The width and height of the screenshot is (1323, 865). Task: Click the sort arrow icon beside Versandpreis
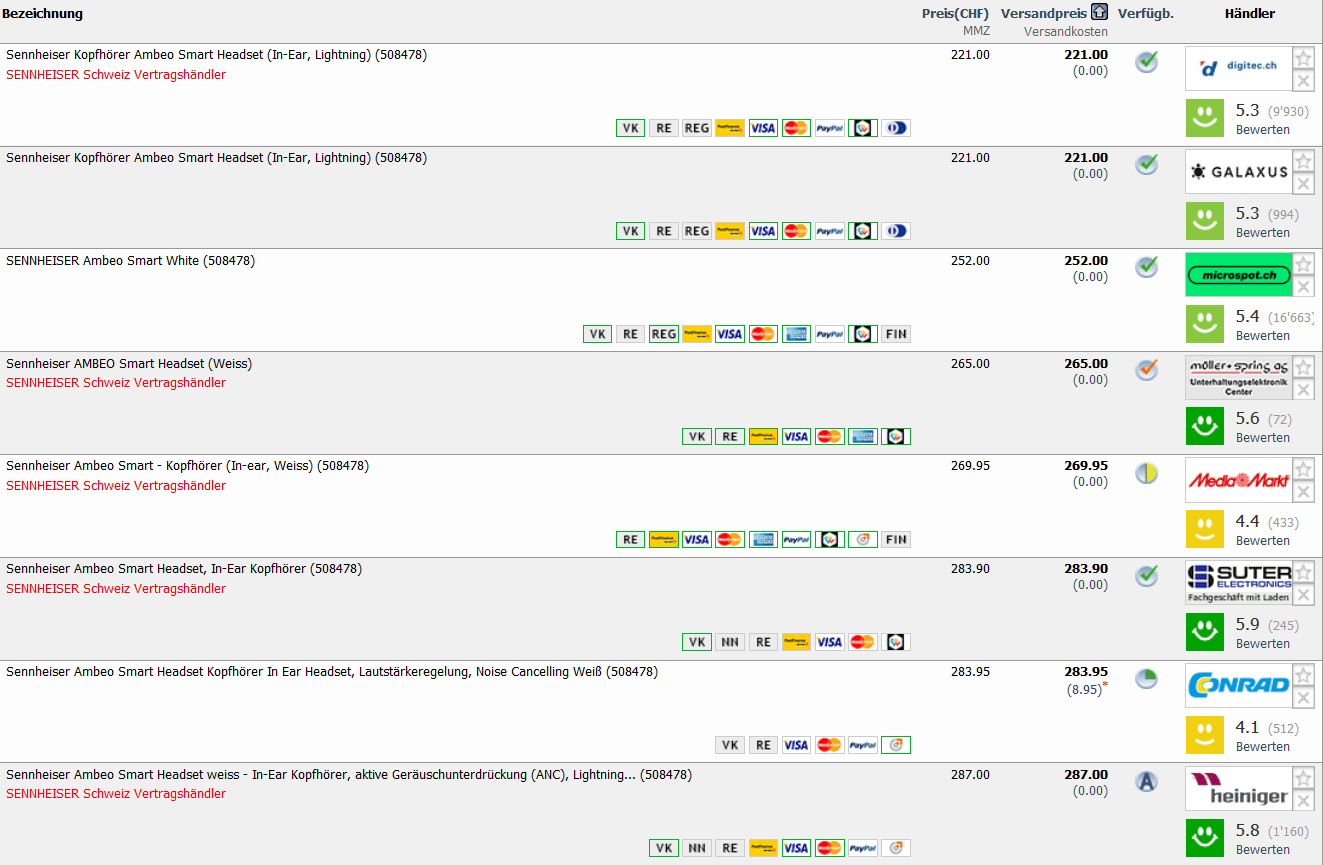coord(1099,13)
